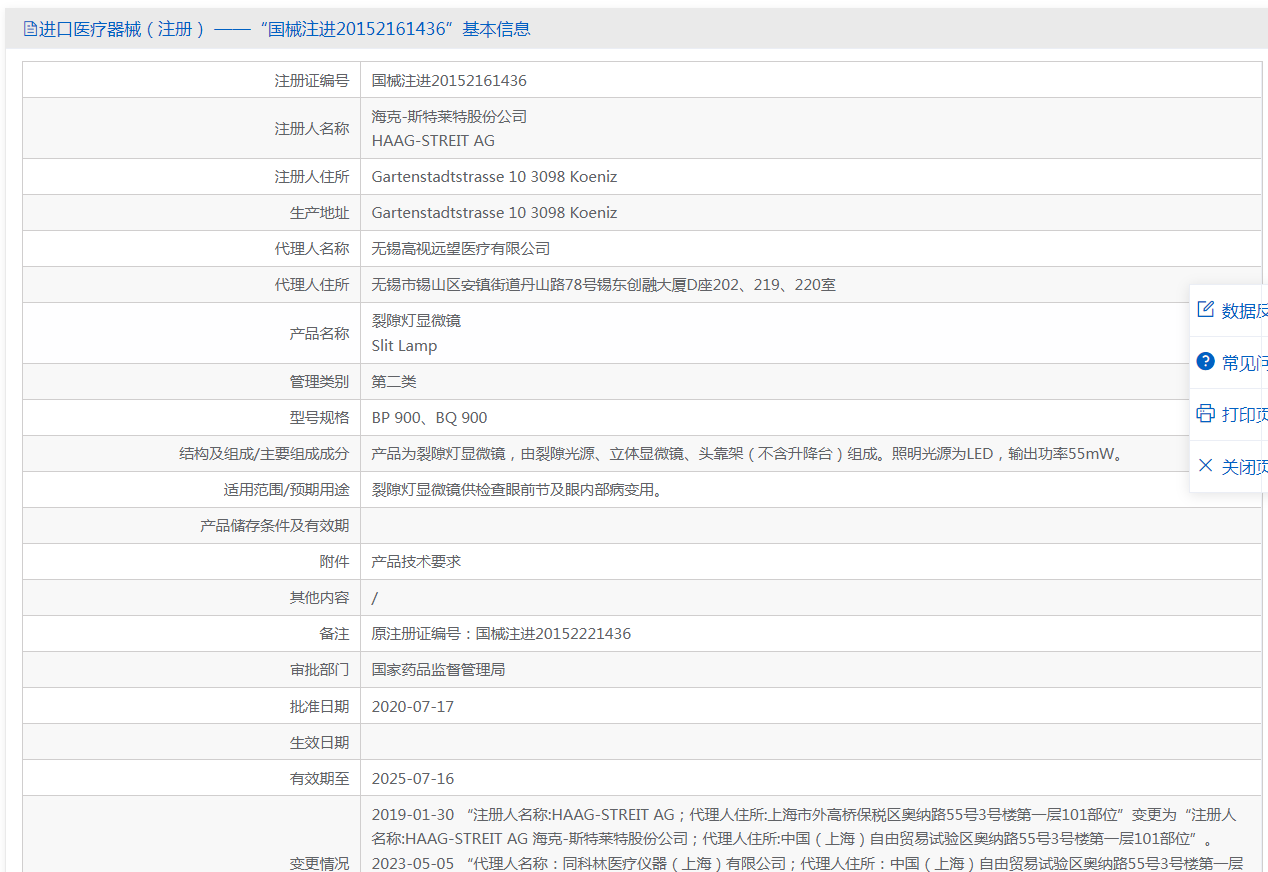The width and height of the screenshot is (1268, 872).
Task: Select the header title ending in 基本信息
Action: point(285,29)
